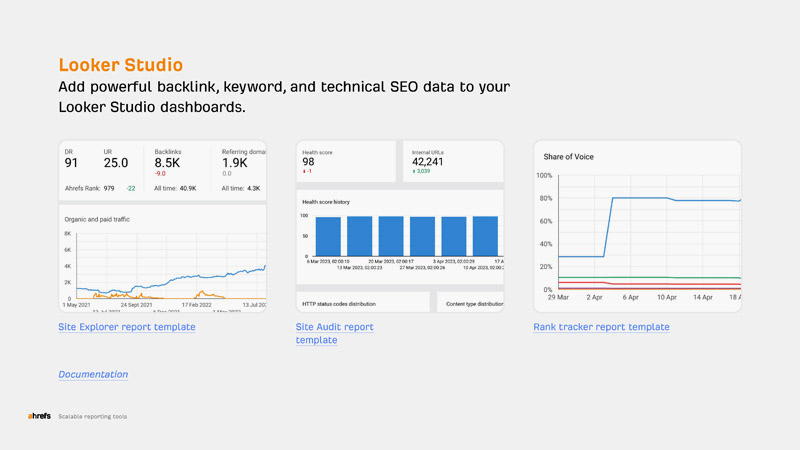Click the Share of Voice title

[568, 157]
